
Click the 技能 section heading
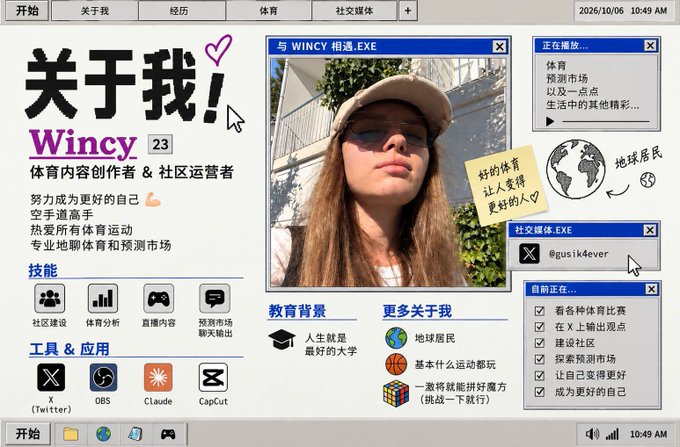tap(43, 271)
